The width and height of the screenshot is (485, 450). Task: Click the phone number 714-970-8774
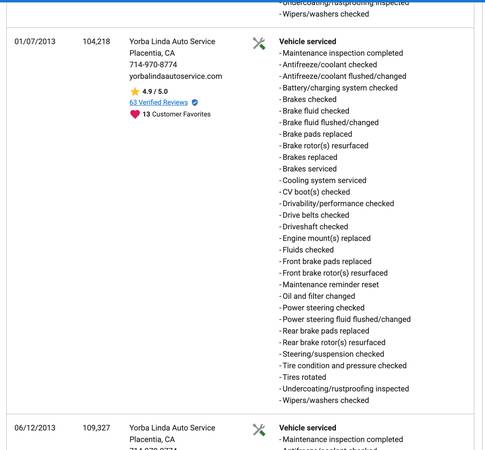(x=153, y=65)
